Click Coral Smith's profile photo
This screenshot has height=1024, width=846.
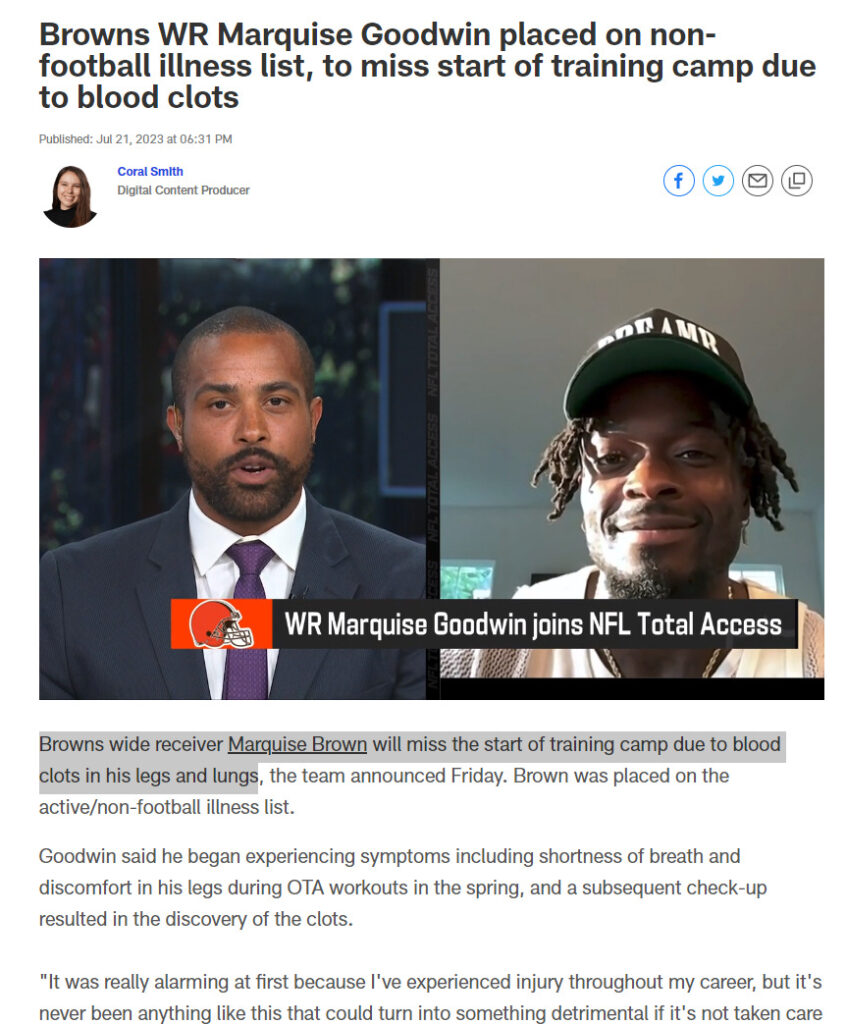(x=70, y=197)
